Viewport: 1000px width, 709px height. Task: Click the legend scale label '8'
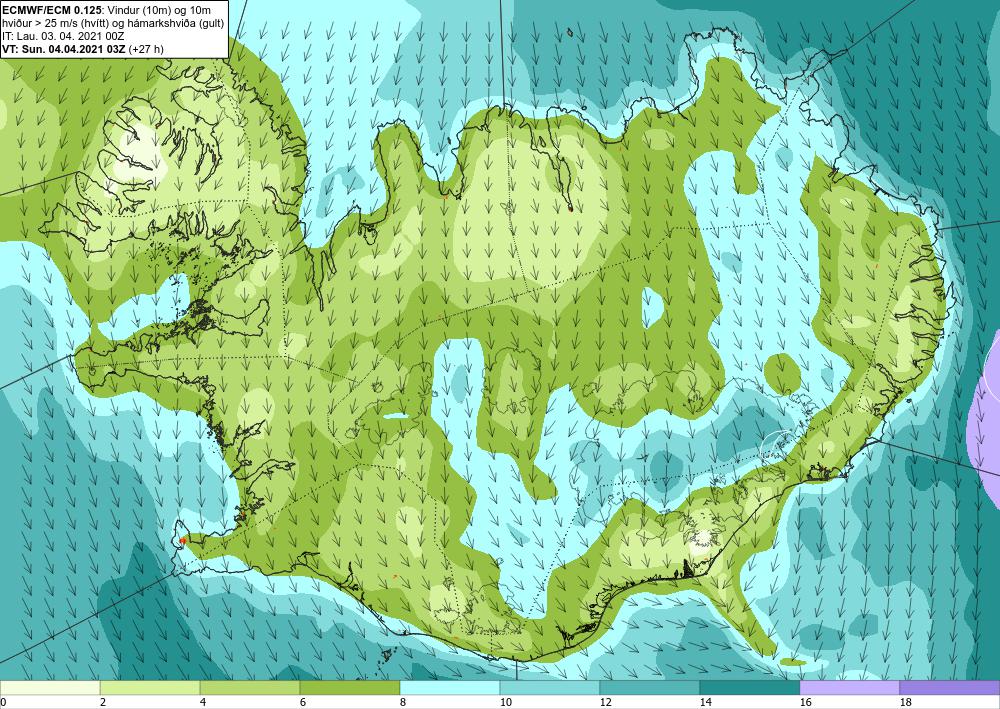[x=404, y=703]
